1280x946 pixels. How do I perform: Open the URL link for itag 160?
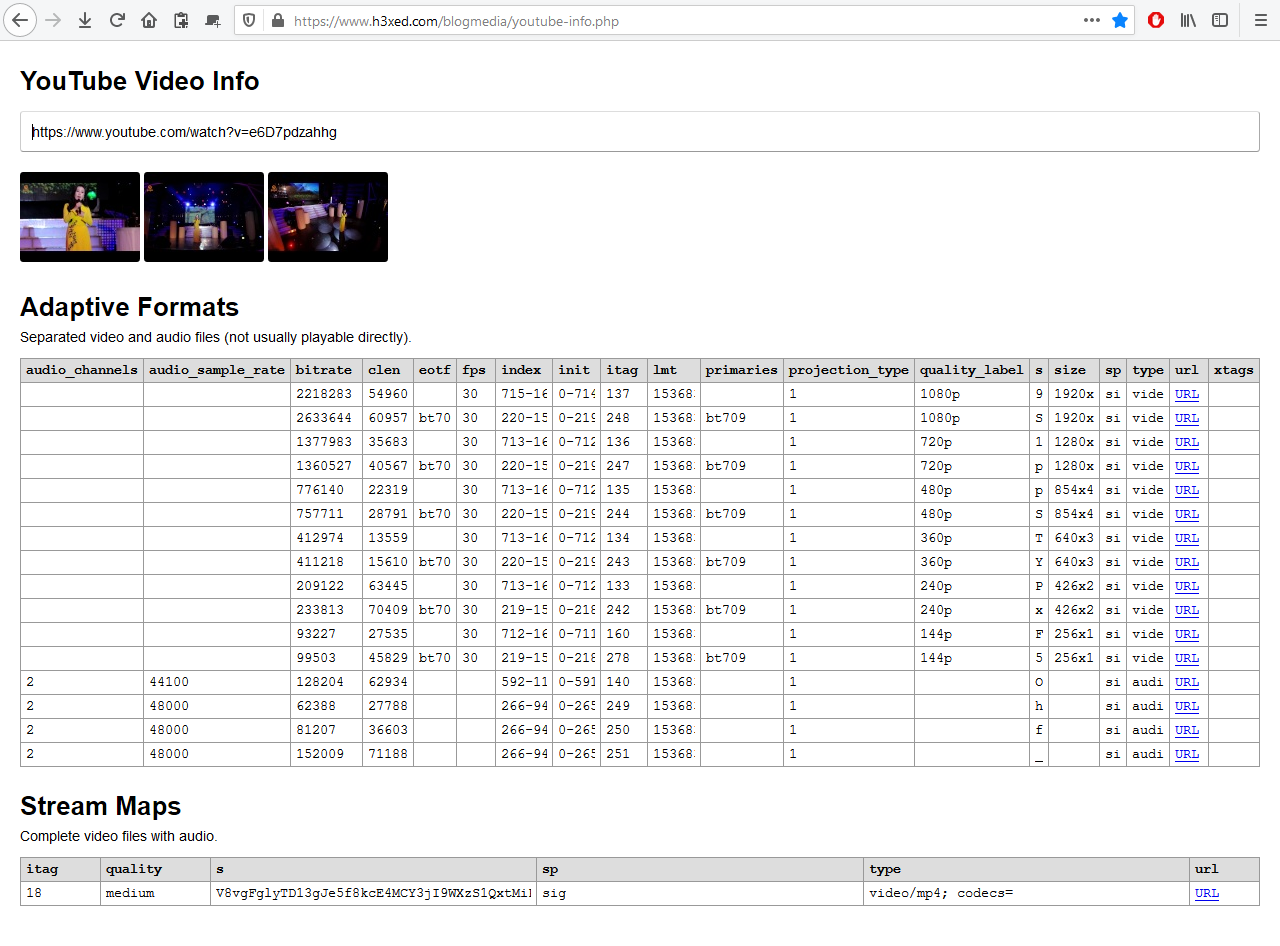[x=1187, y=634]
